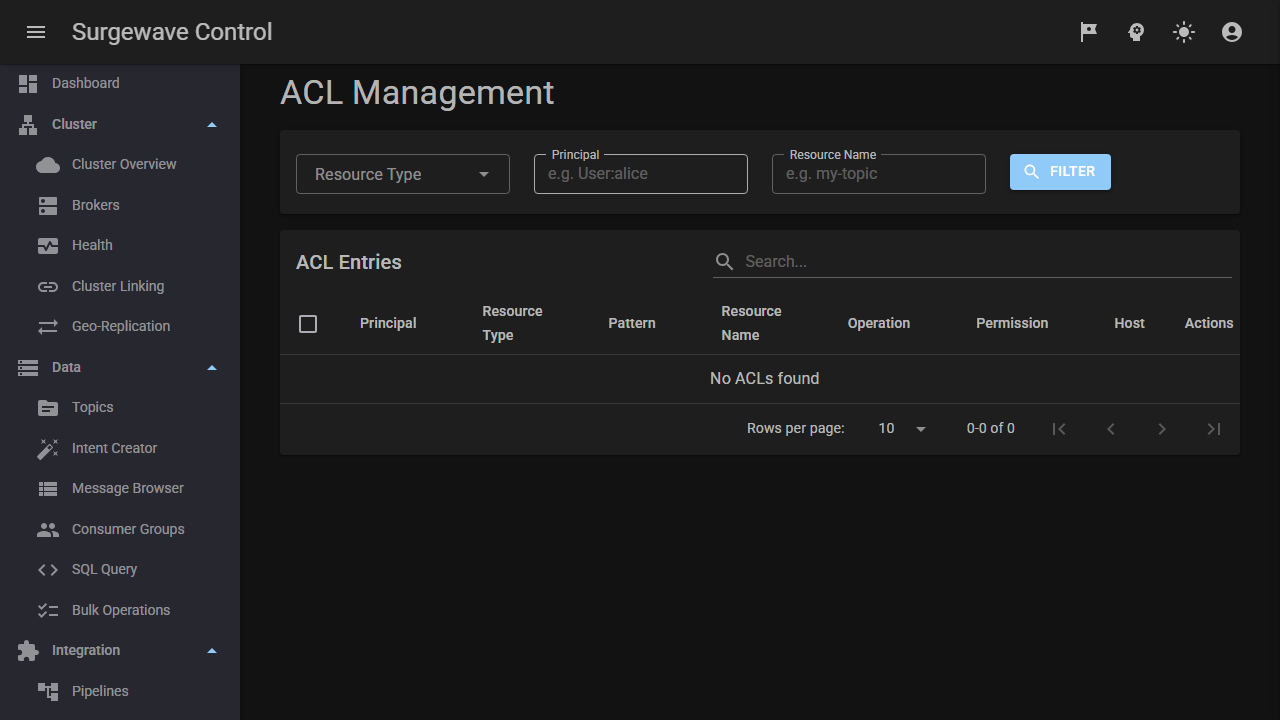1280x720 pixels.
Task: Click the FILTER button
Action: [1060, 172]
